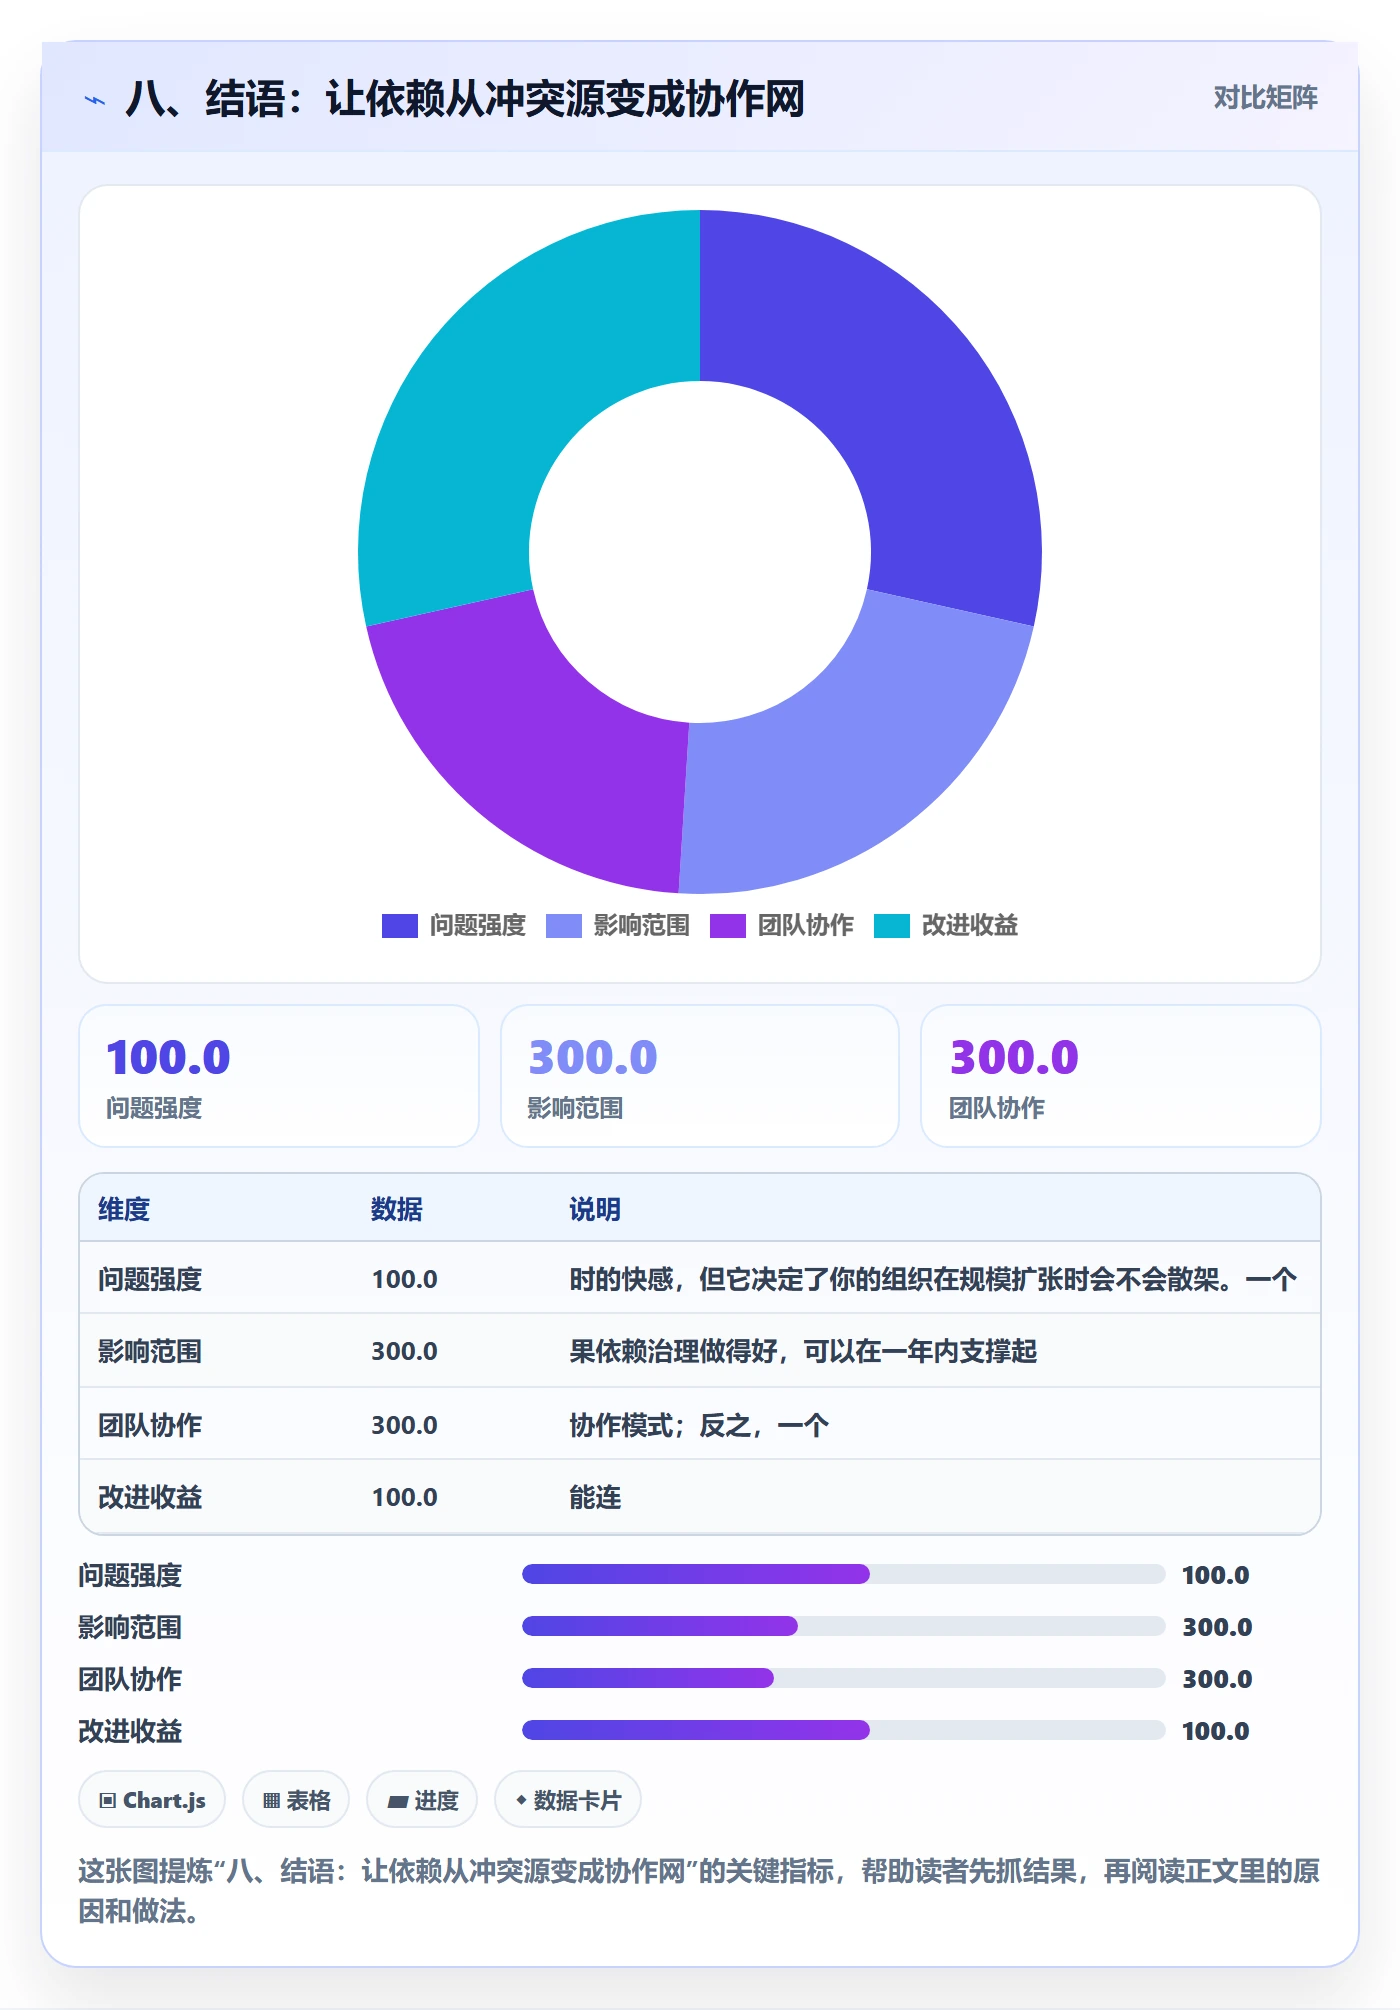The height and width of the screenshot is (2010, 1400).
Task: Click the 对比矩阵 label in the header
Action: [x=1266, y=97]
